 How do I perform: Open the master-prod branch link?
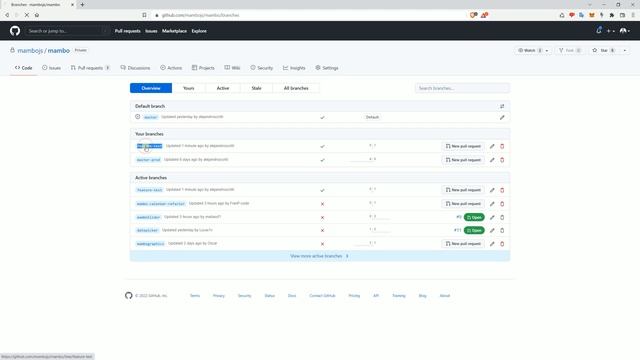(149, 160)
